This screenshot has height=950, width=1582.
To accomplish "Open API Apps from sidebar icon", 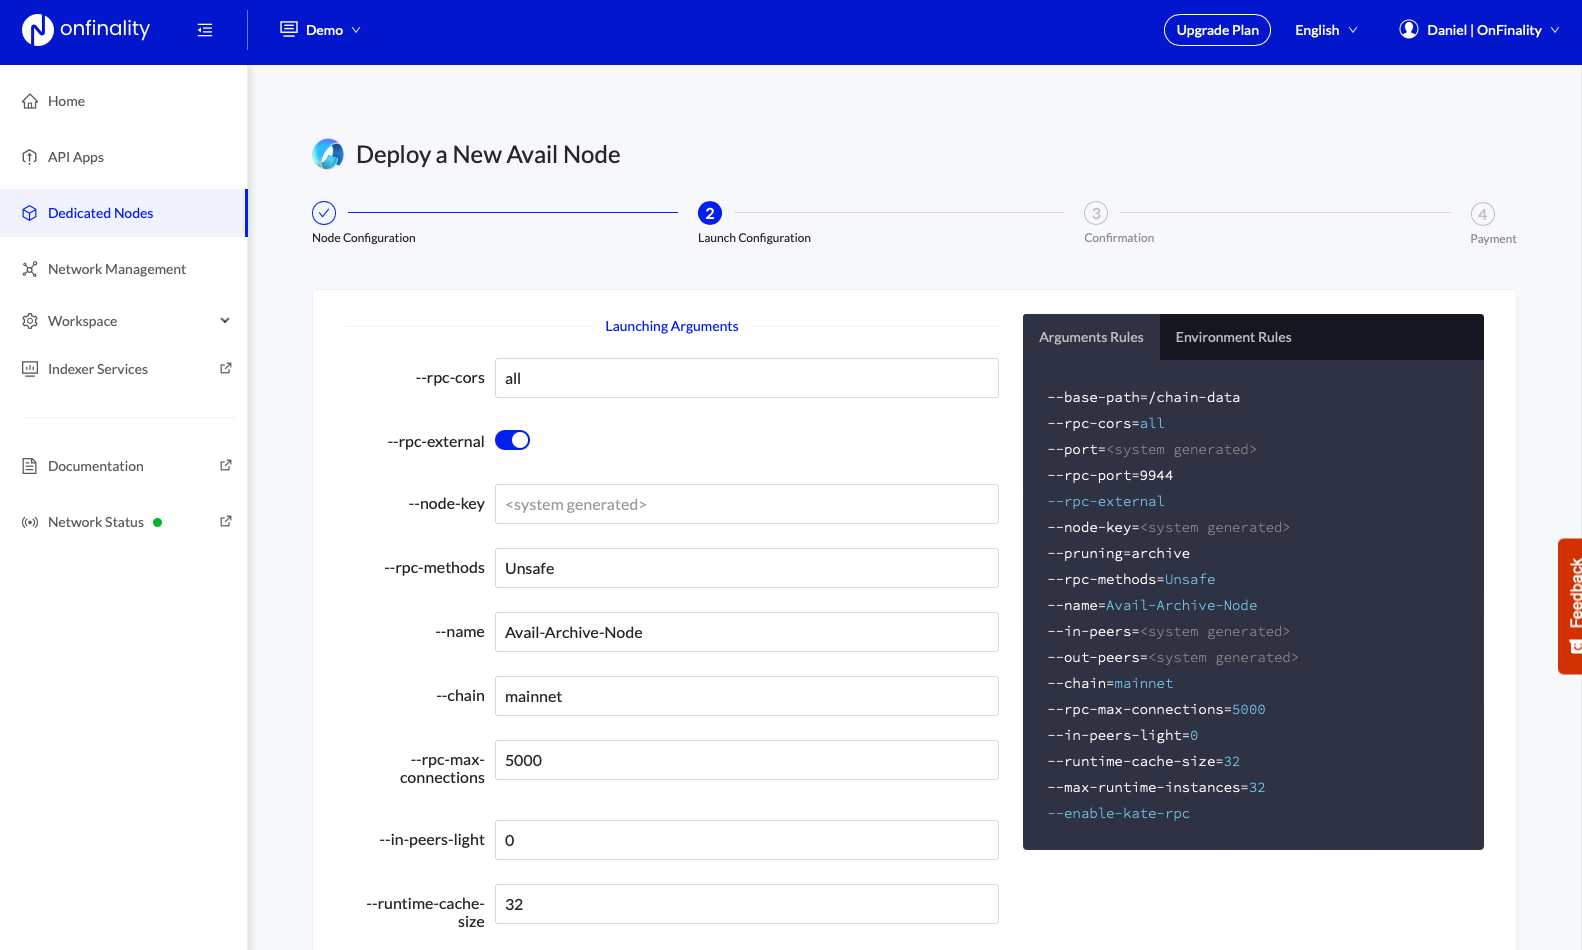I will 30,157.
